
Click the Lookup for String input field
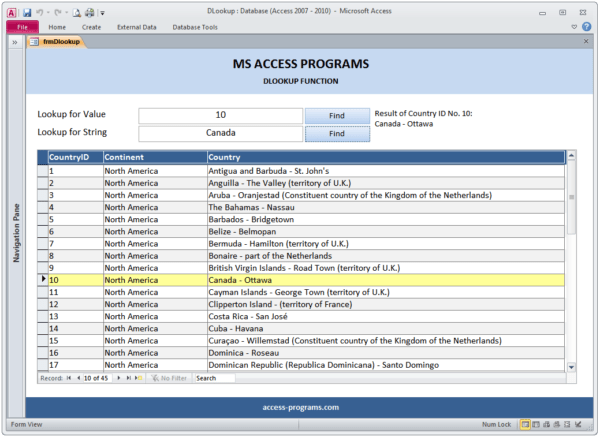tap(220, 133)
